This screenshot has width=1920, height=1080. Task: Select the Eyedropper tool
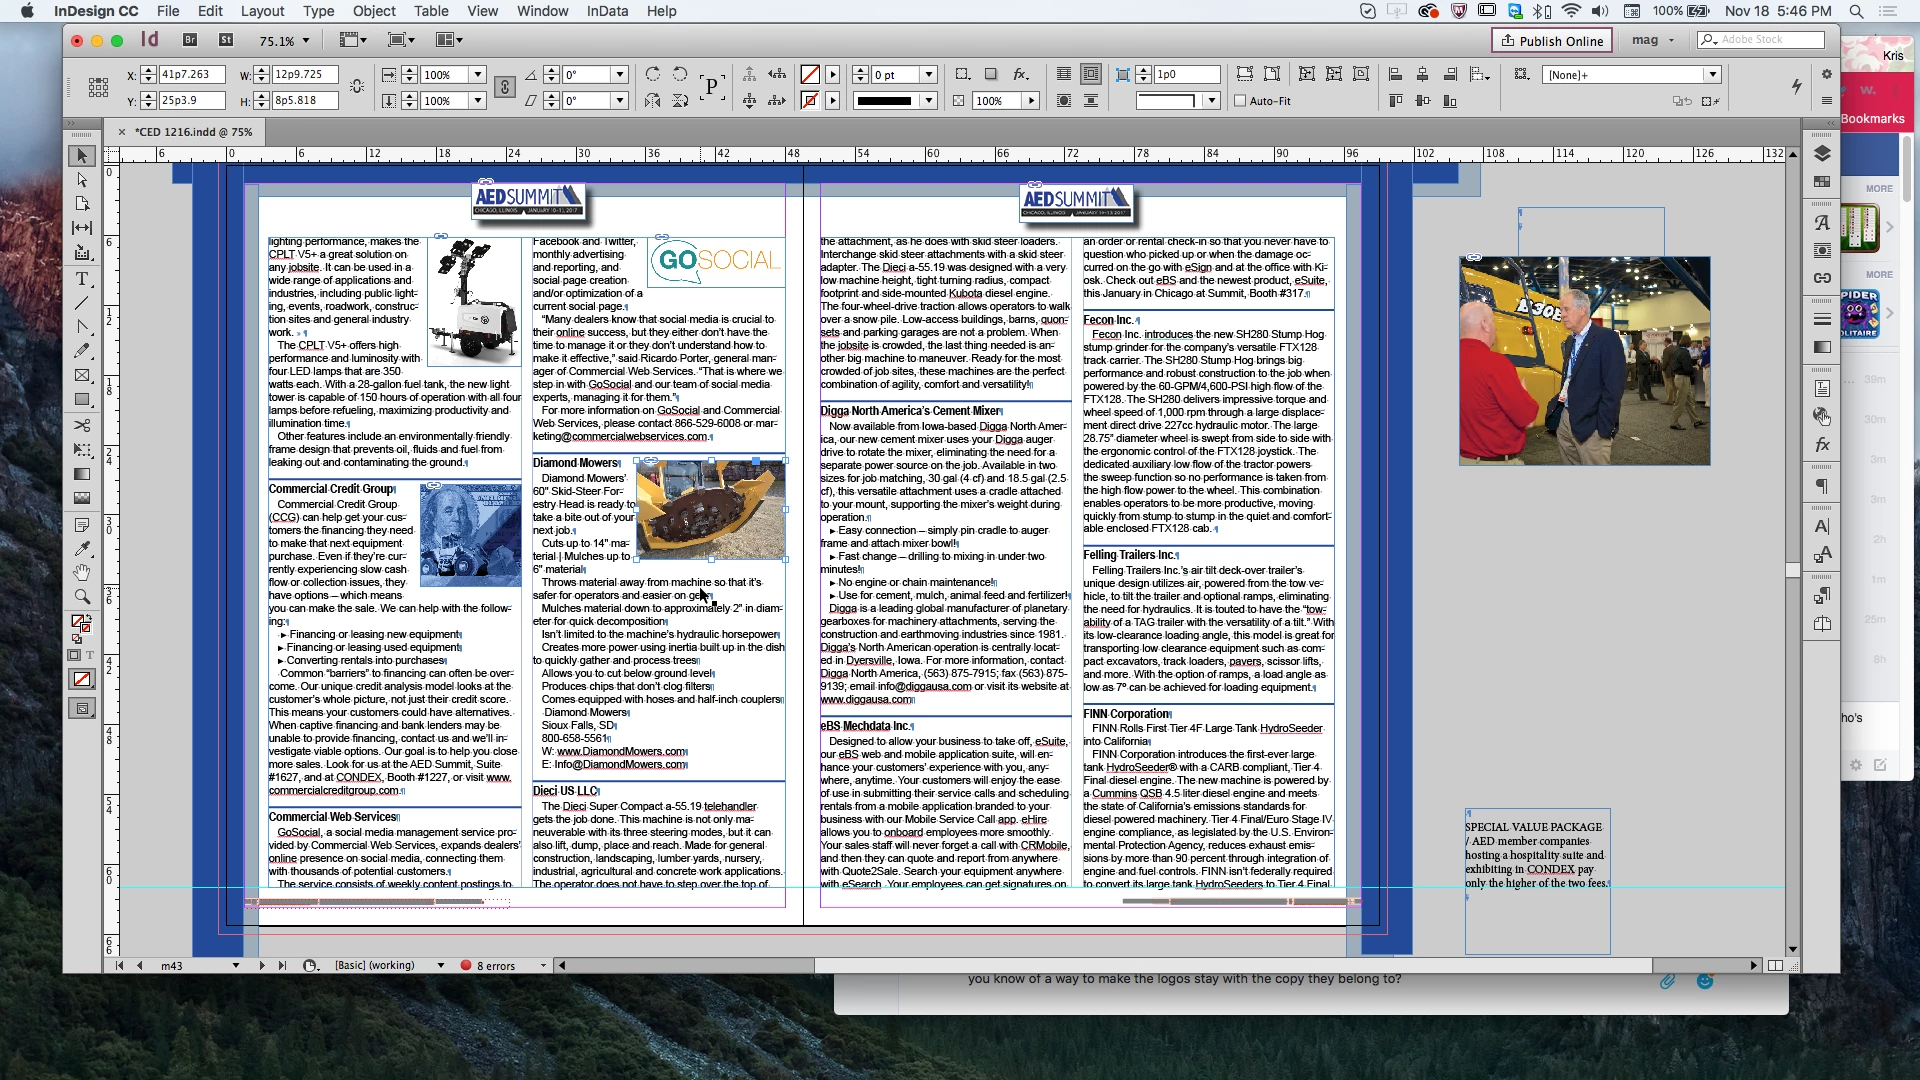coord(82,548)
